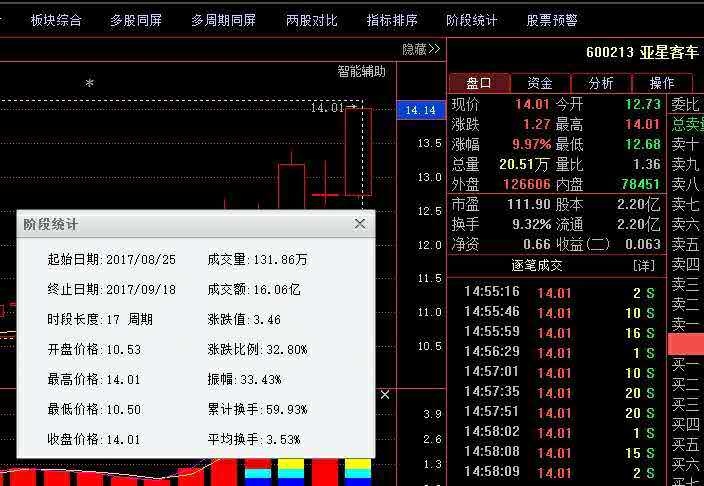Click the small X on the indicator sub-panel
This screenshot has width=704, height=486.
click(384, 396)
